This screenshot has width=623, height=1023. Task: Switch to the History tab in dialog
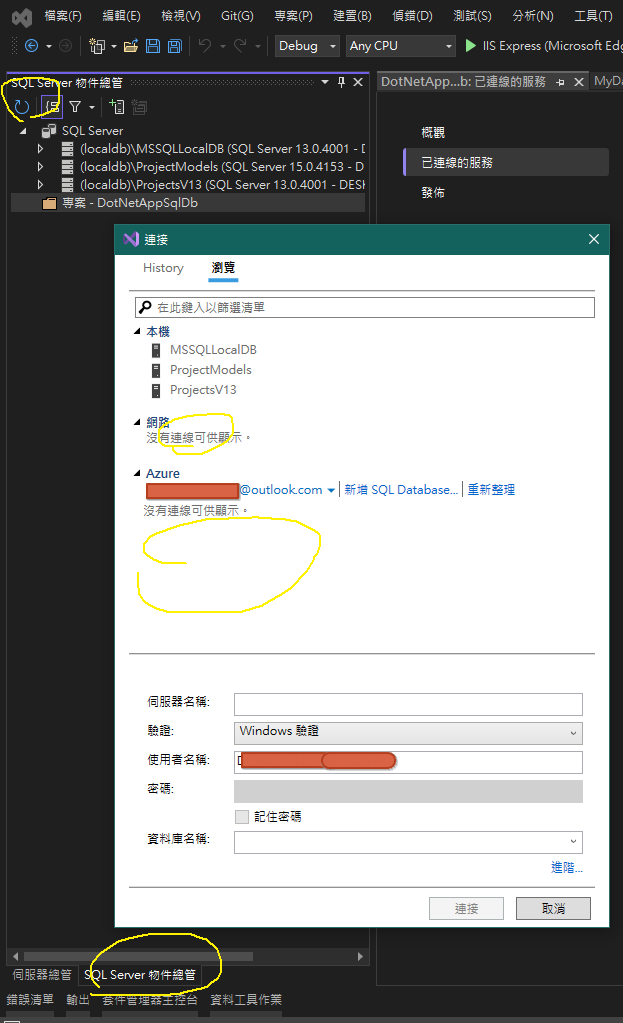point(163,268)
